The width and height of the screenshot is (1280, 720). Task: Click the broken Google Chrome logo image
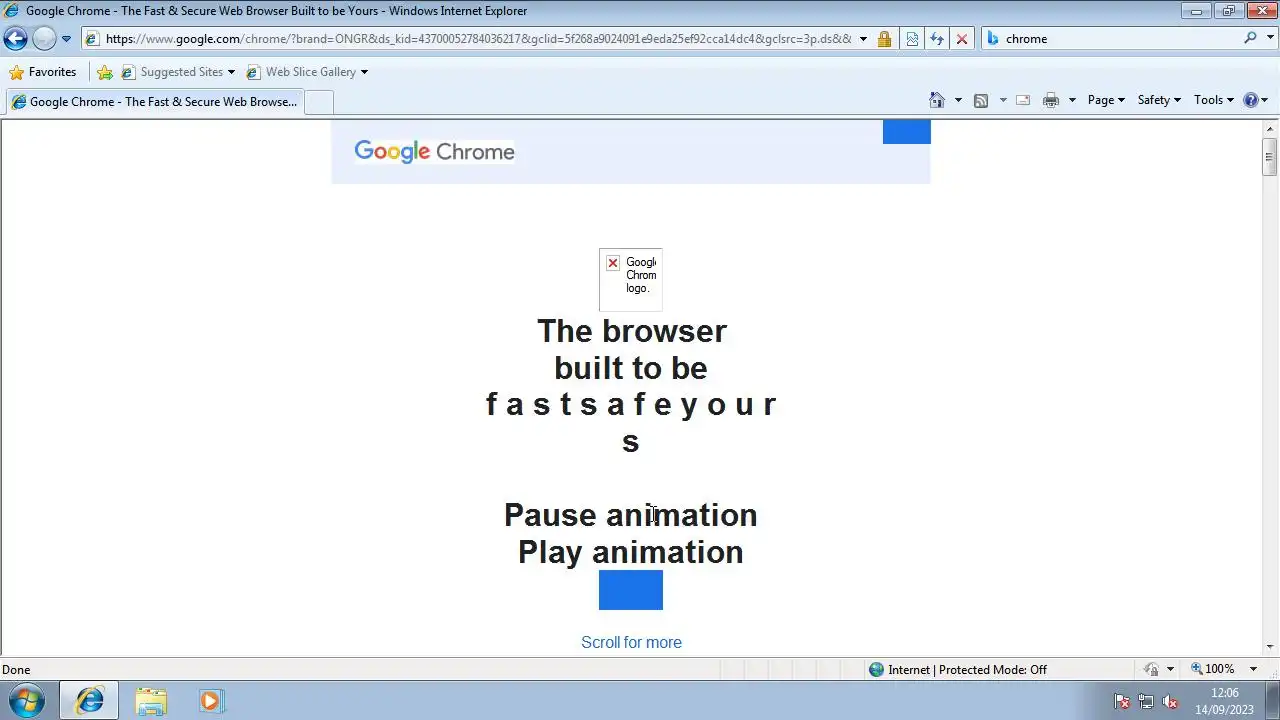click(x=631, y=279)
